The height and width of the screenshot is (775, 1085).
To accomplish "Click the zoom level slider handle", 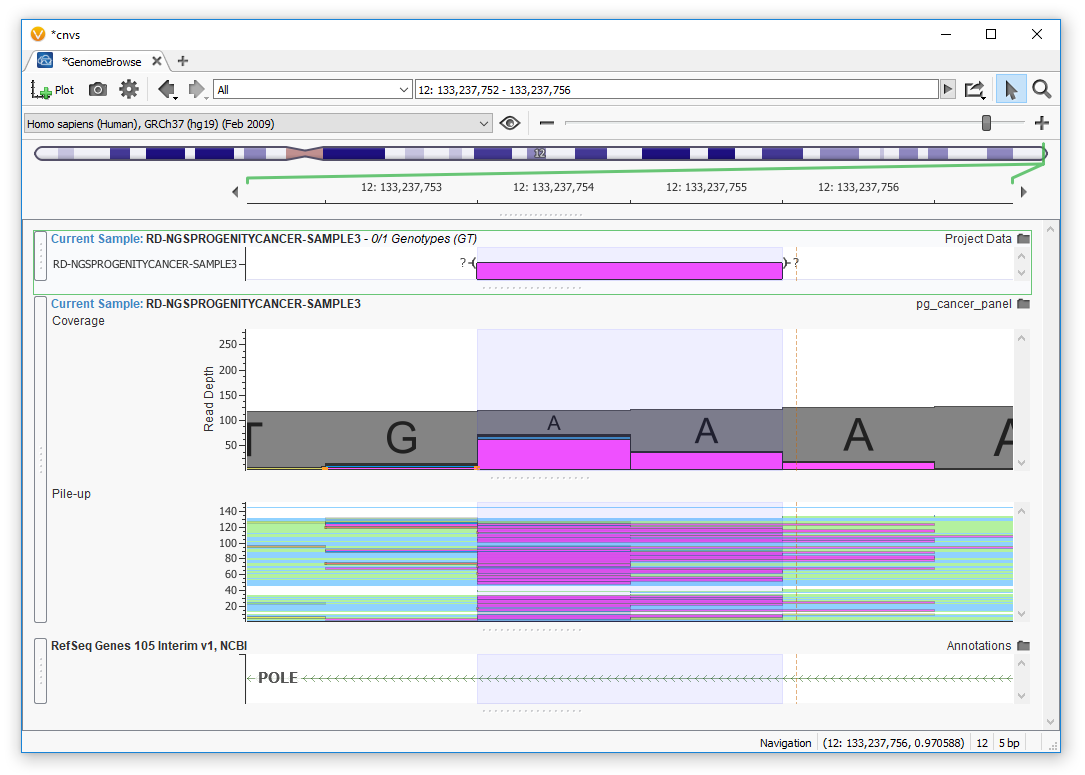I will tap(985, 122).
